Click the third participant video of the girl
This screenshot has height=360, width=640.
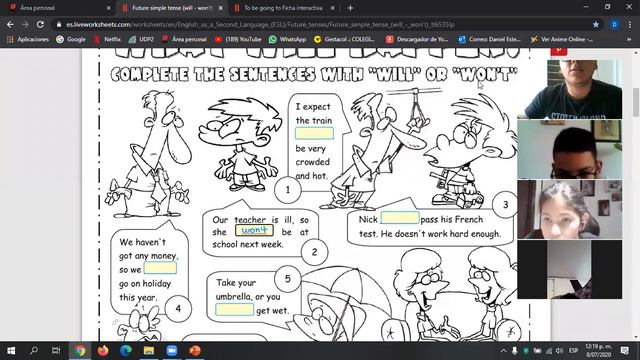pyautogui.click(x=570, y=209)
